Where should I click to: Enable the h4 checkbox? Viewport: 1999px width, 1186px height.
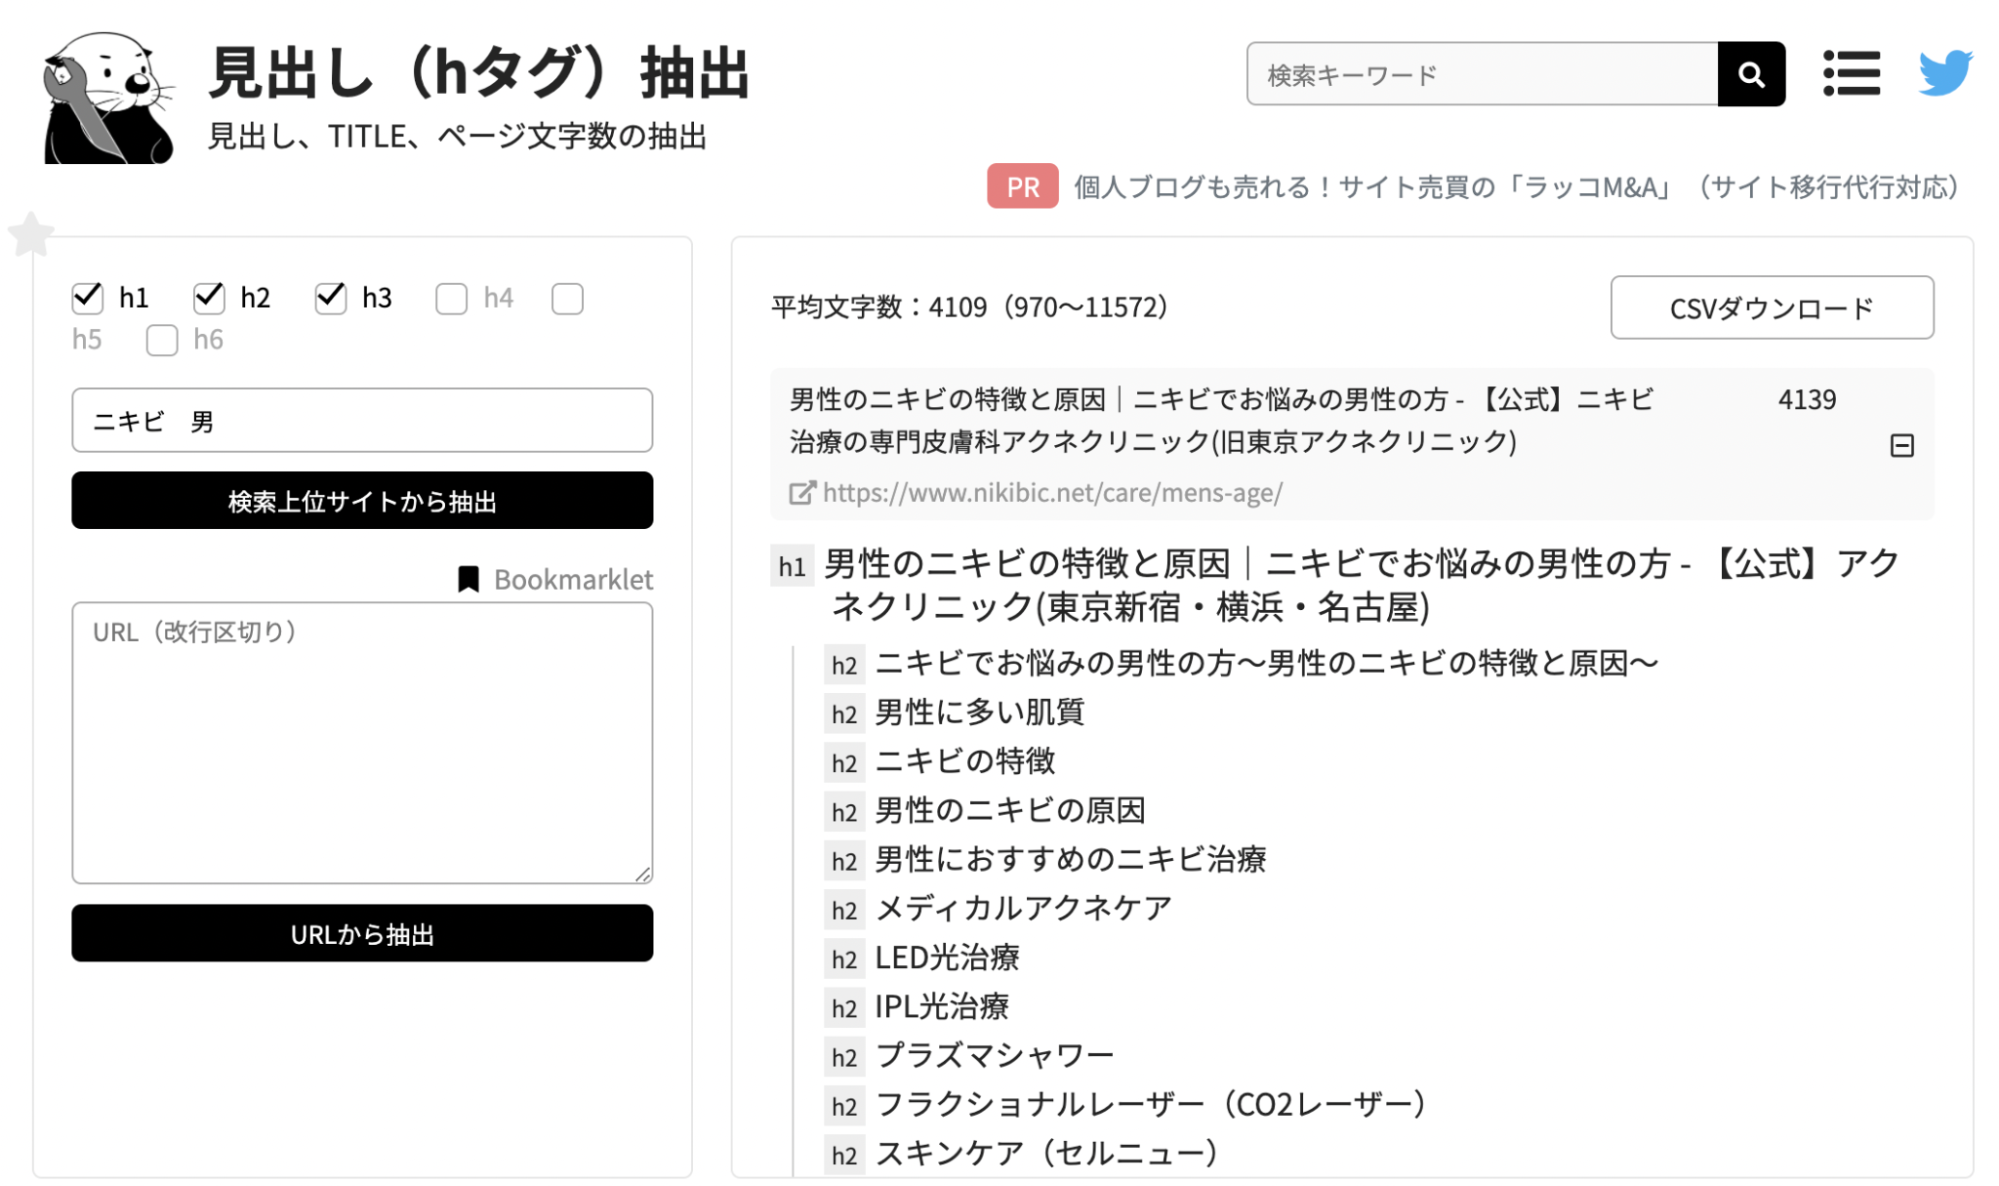point(451,298)
